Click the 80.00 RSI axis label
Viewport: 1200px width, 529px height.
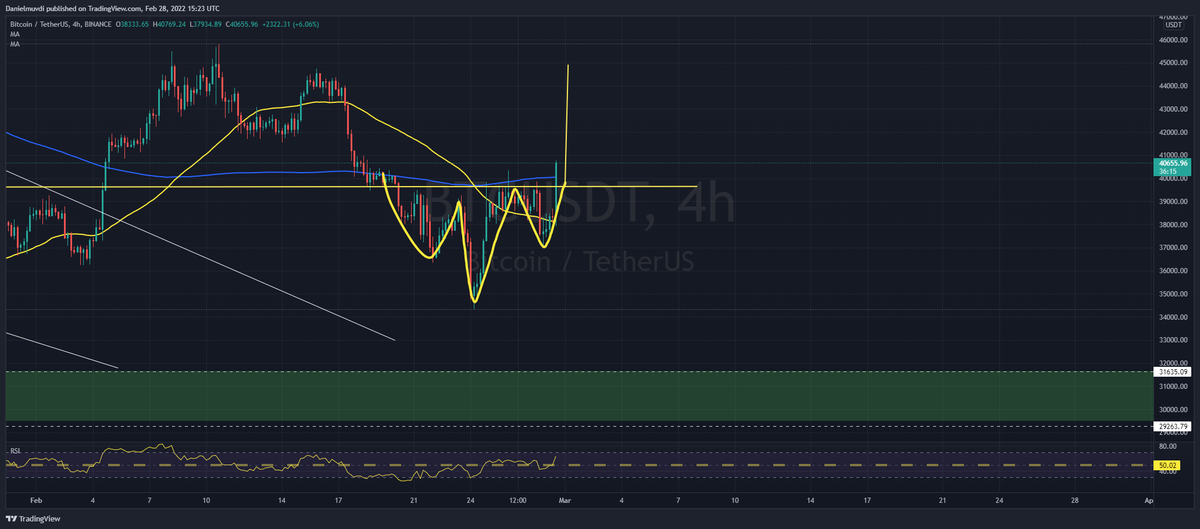pyautogui.click(x=1167, y=448)
